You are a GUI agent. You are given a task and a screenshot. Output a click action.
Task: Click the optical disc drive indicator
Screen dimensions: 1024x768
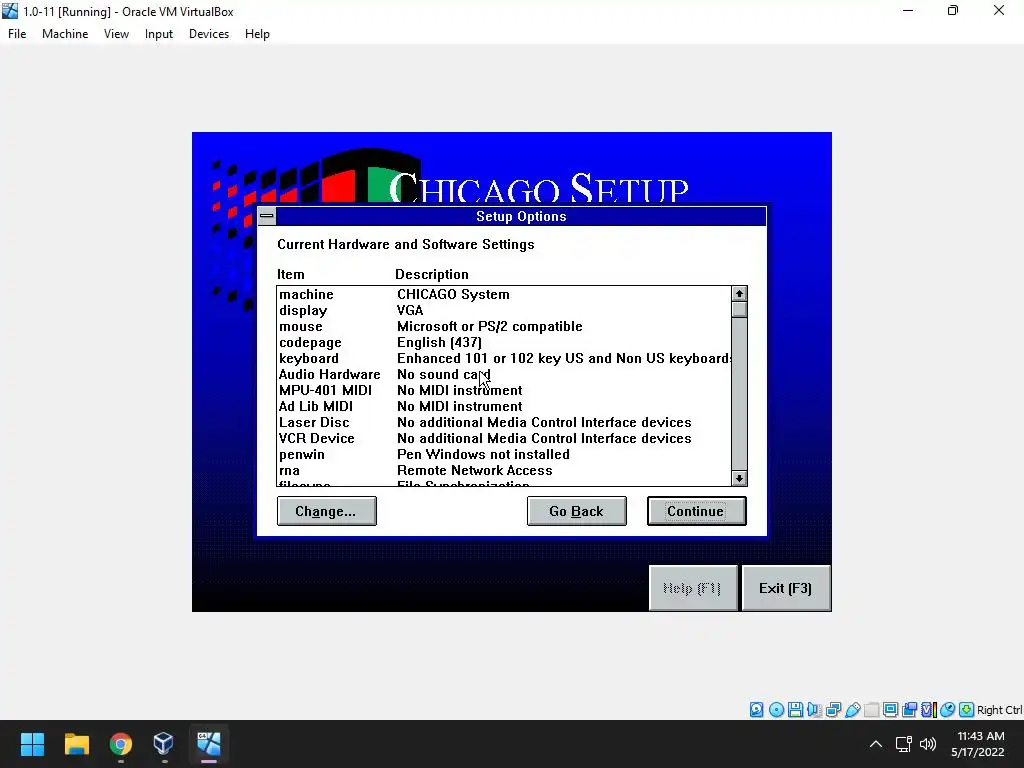[776, 709]
